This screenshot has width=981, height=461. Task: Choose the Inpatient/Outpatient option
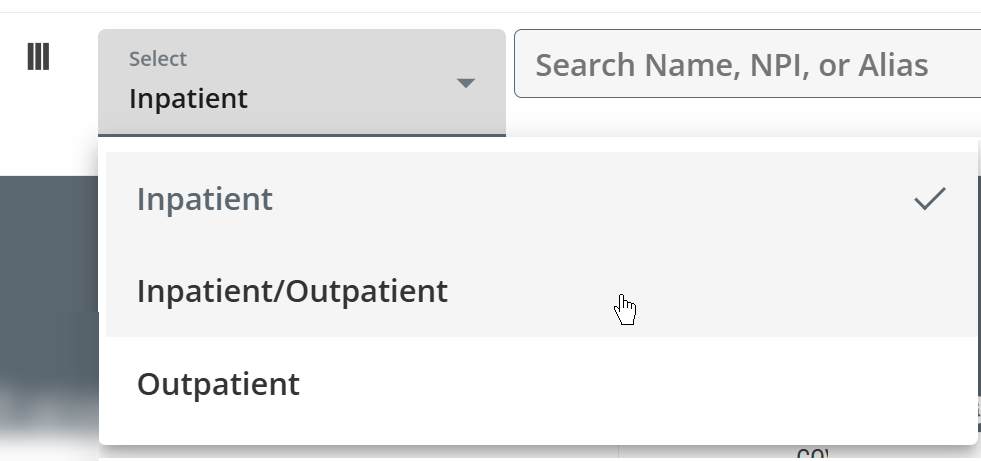point(292,291)
